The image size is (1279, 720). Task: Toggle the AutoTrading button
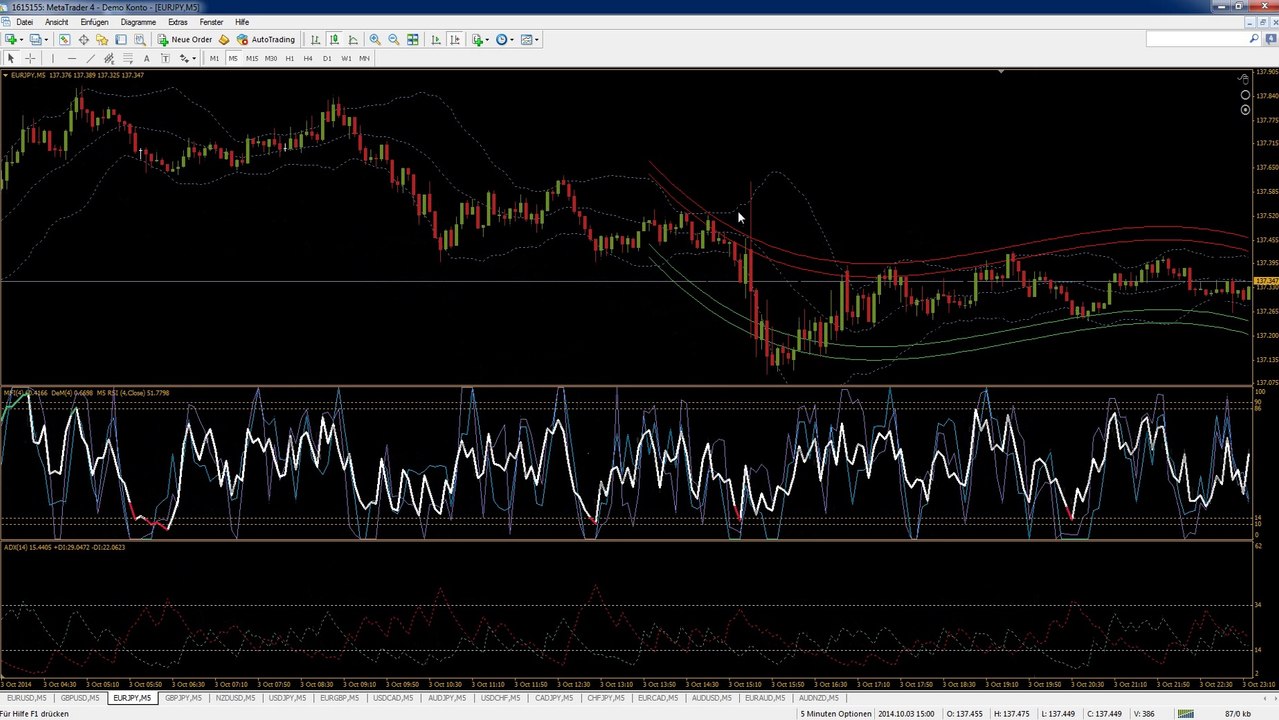[266, 40]
